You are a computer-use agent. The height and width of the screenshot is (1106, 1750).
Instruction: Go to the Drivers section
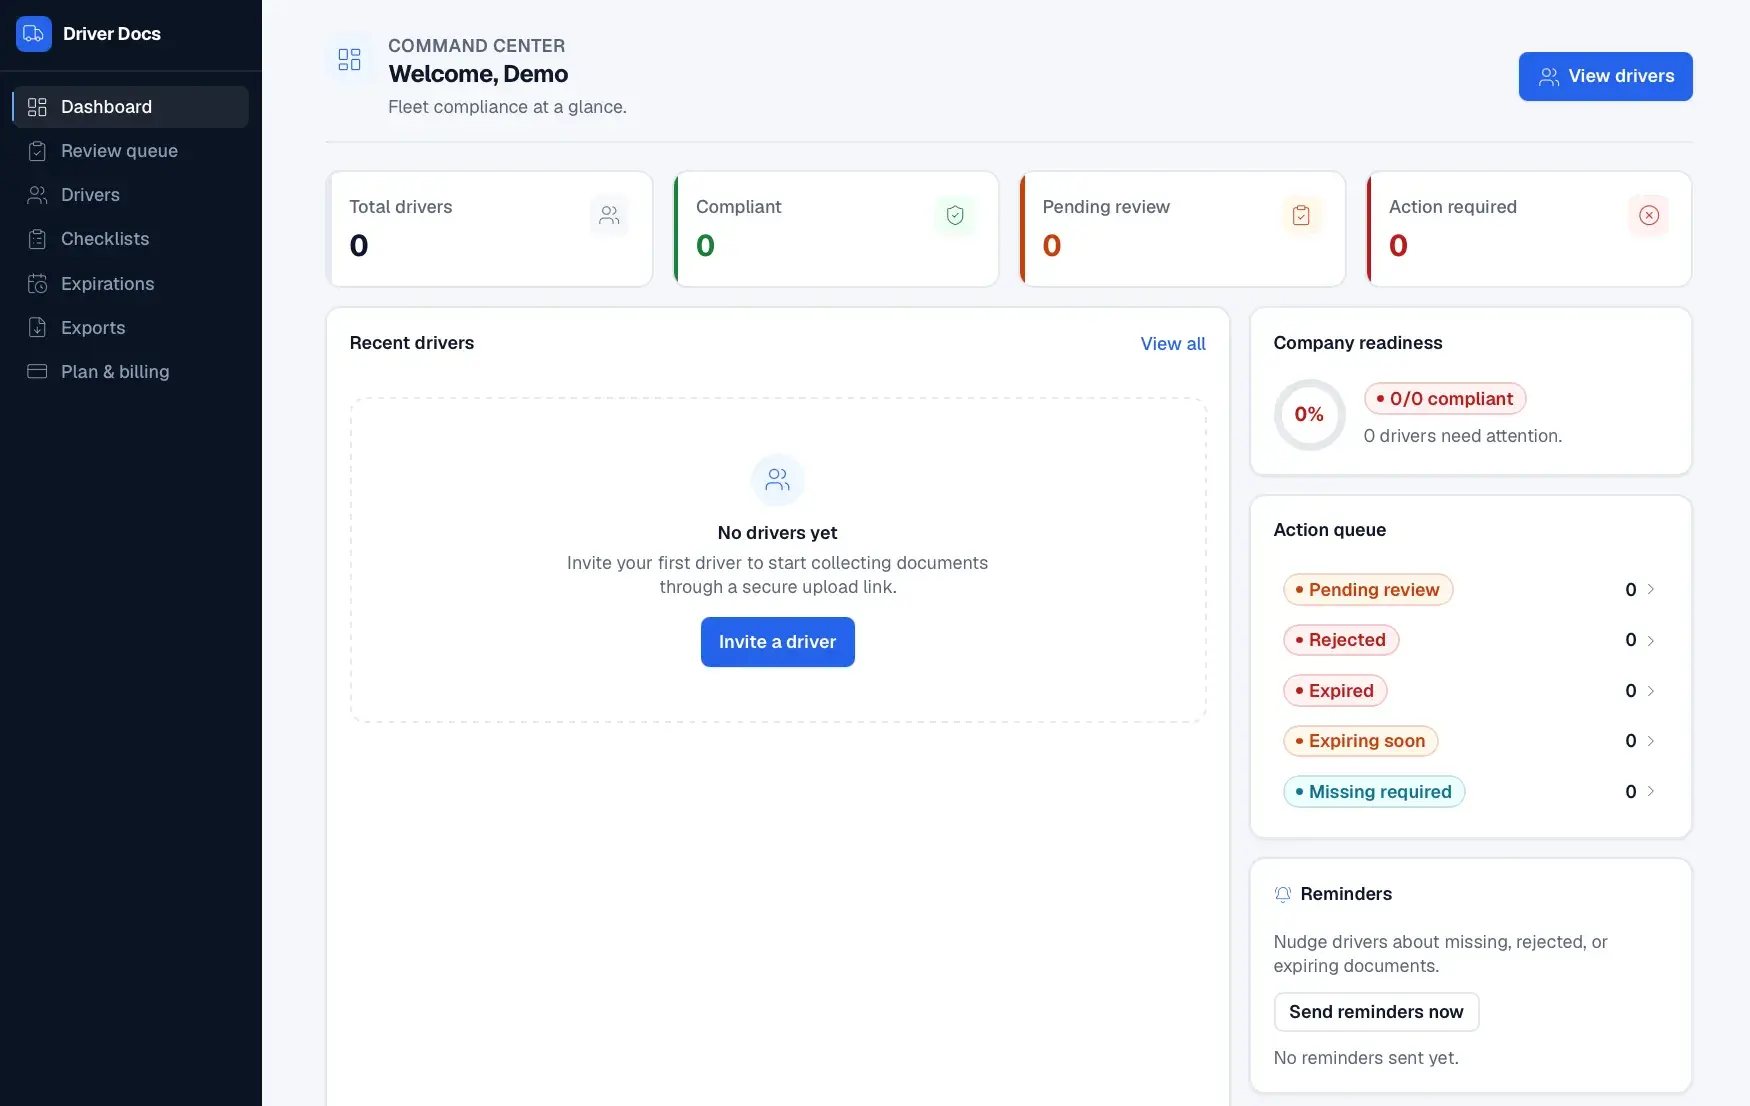coord(130,195)
